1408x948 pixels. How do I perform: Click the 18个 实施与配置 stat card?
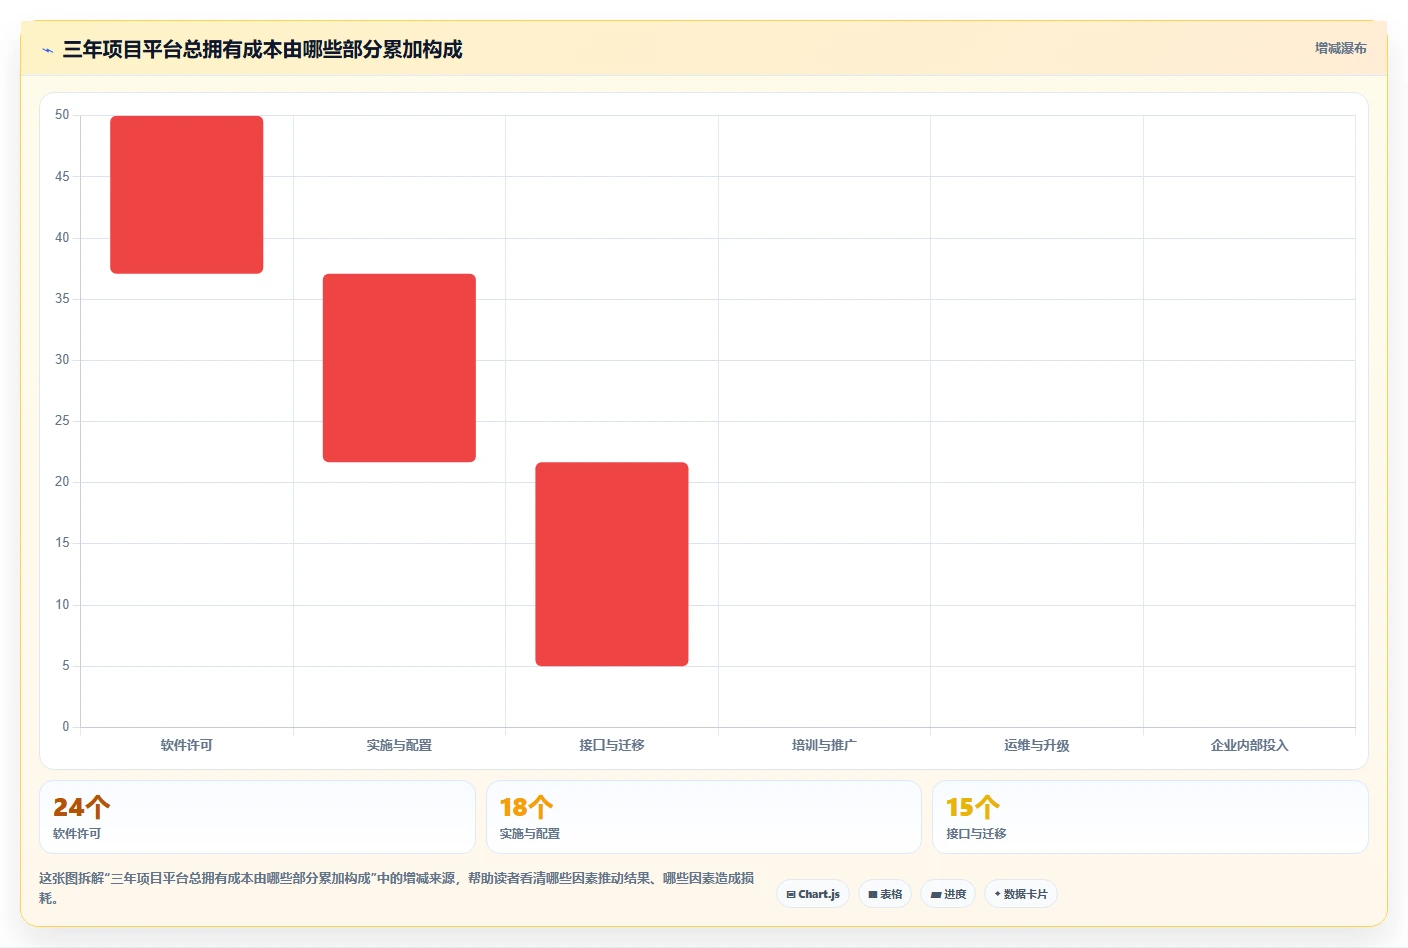coord(704,817)
